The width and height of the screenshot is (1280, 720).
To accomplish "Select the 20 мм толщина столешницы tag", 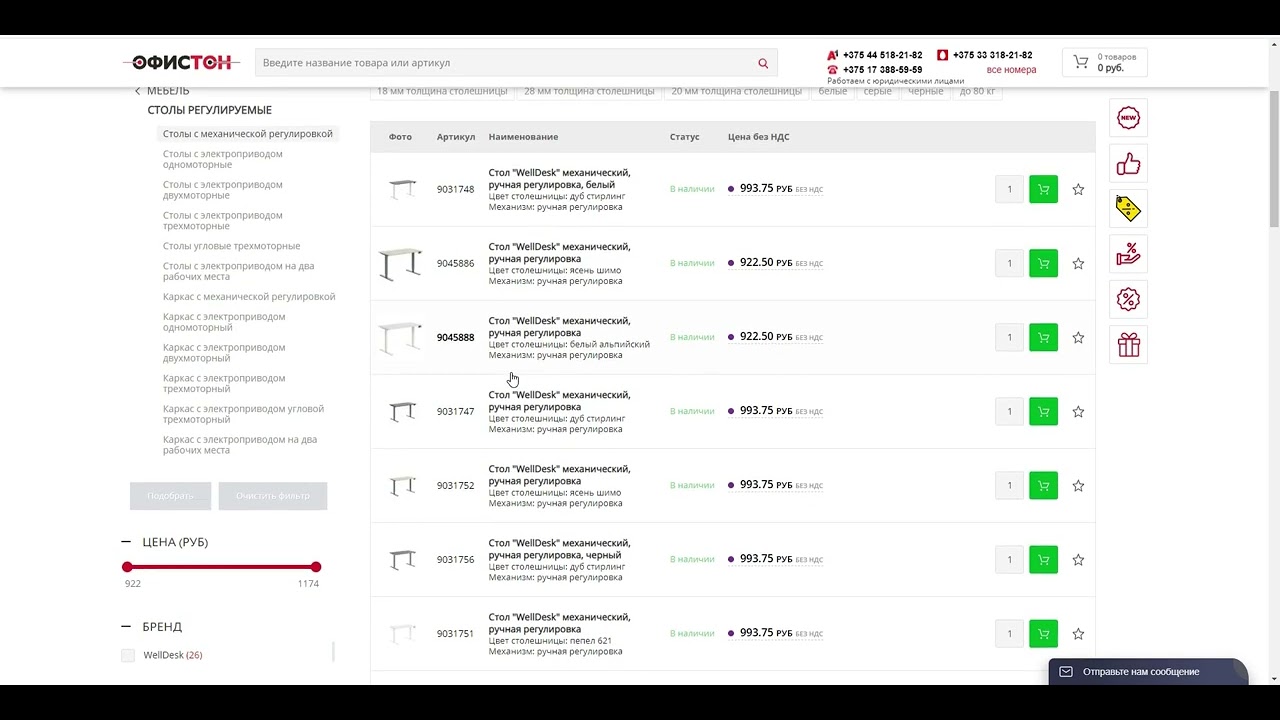I will tap(736, 91).
